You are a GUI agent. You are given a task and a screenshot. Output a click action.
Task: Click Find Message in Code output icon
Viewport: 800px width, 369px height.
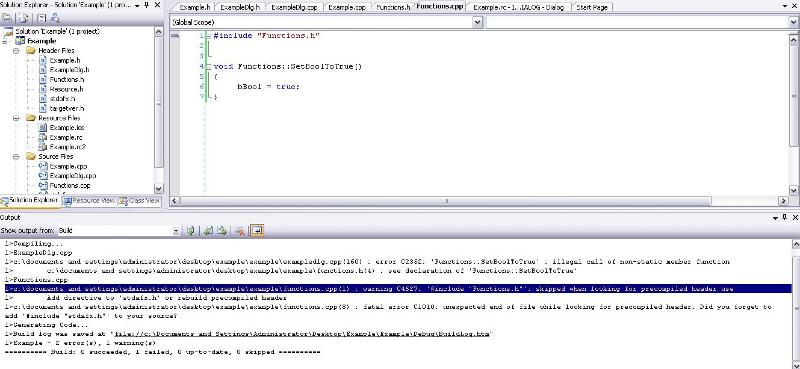191,231
